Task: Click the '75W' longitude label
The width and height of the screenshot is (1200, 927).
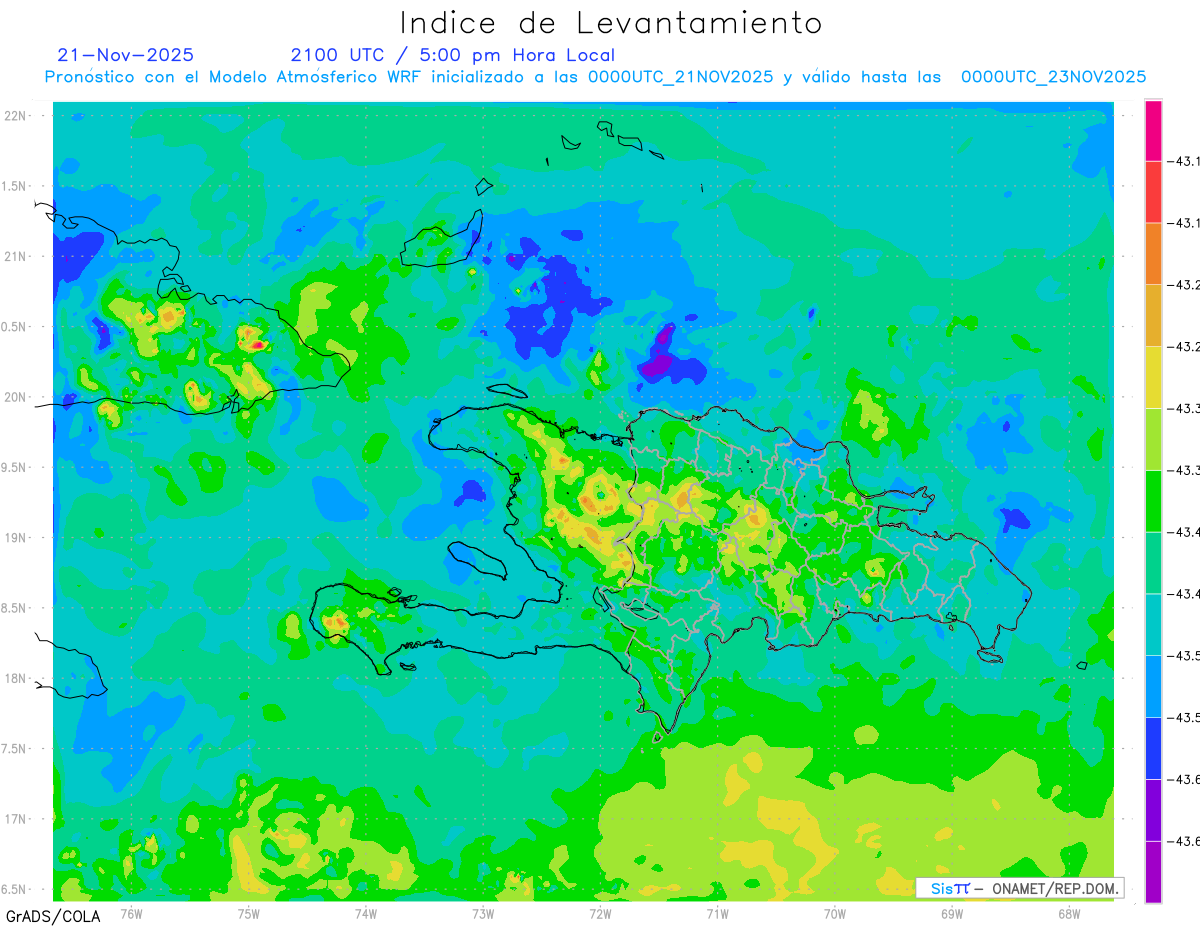Action: point(249,914)
